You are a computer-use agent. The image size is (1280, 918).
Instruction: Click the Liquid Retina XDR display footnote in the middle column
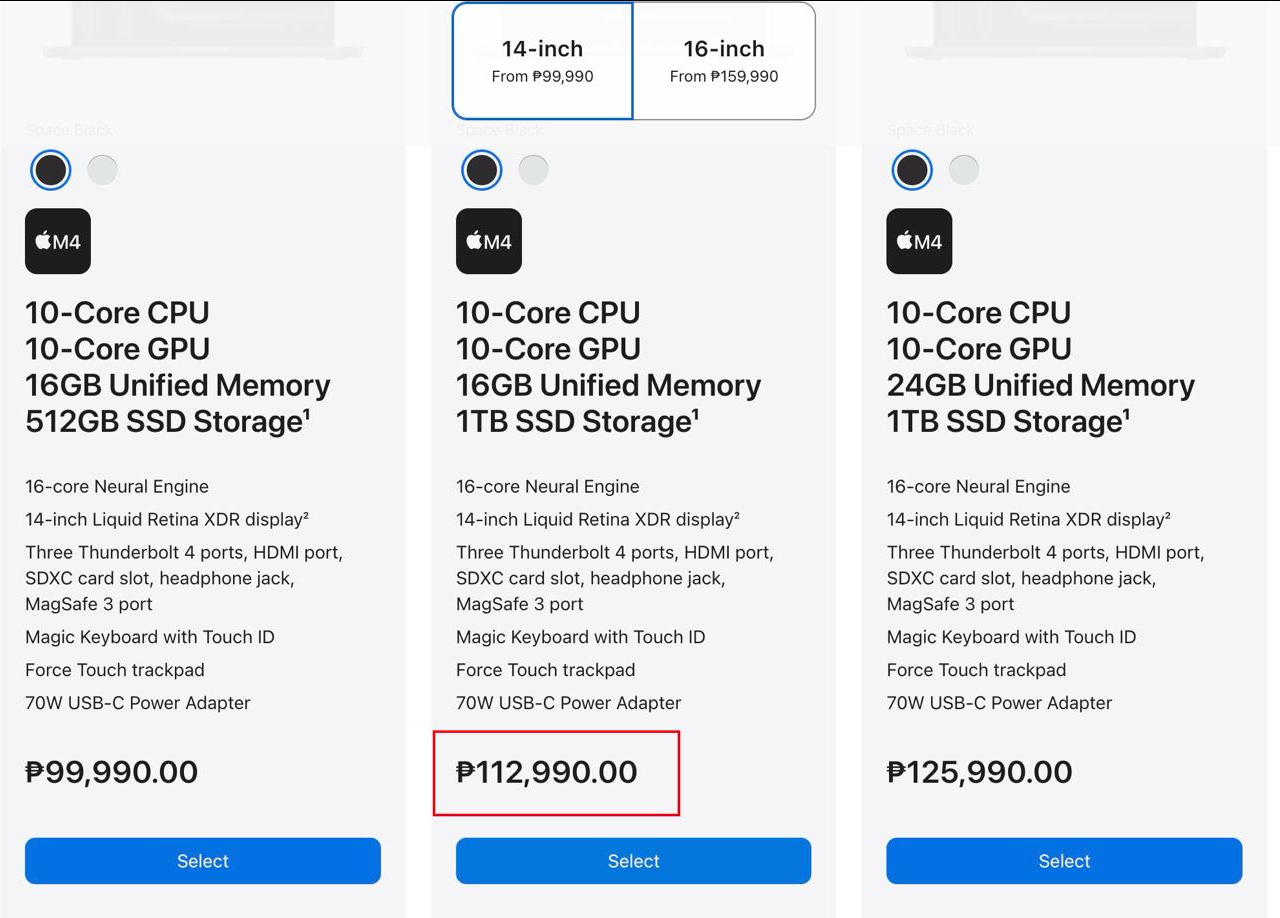[598, 519]
